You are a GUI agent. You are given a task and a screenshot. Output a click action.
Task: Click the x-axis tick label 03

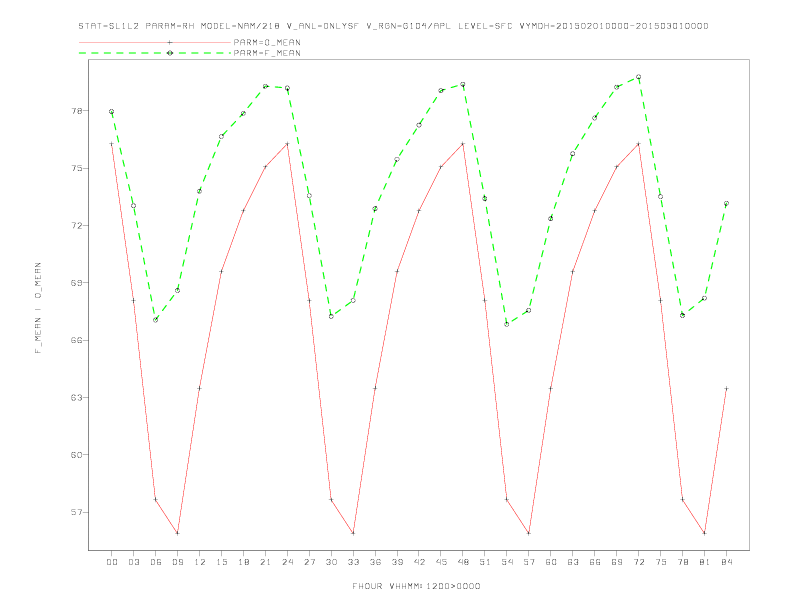point(133,562)
